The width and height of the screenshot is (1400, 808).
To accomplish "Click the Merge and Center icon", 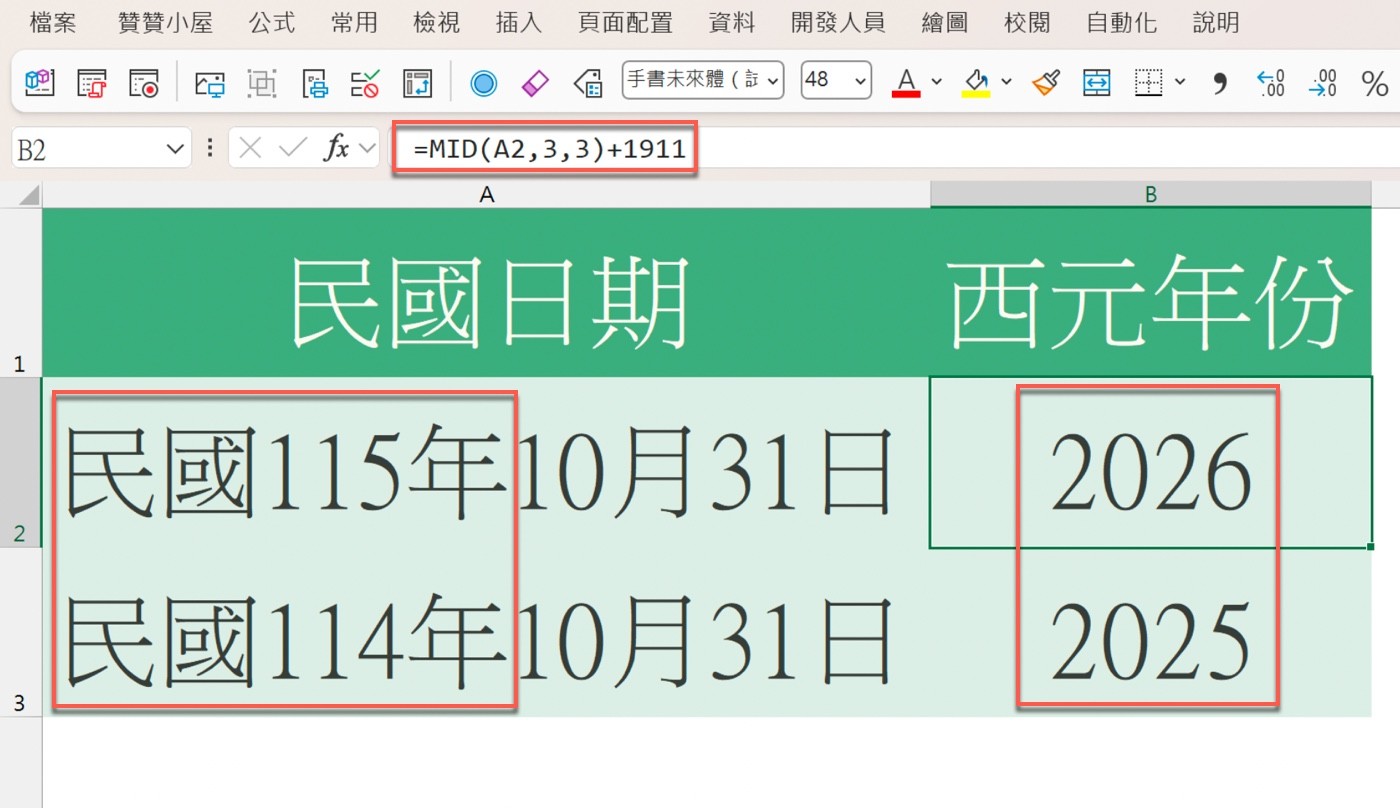I will tap(1097, 82).
